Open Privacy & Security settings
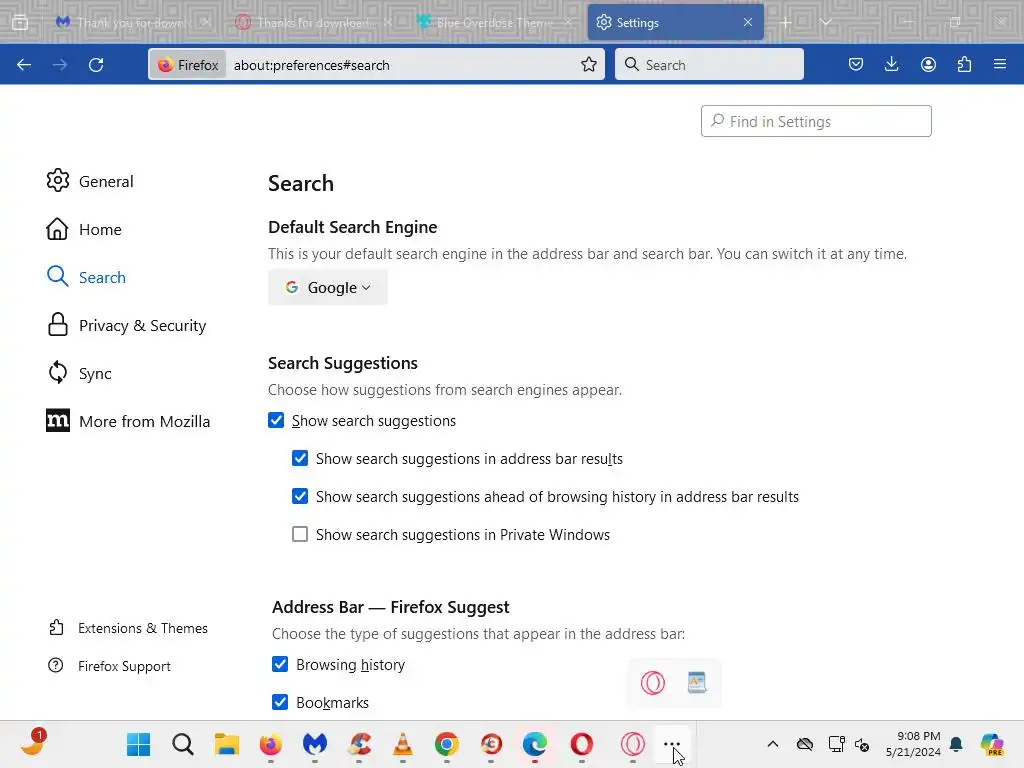Viewport: 1024px width, 768px height. pyautogui.click(x=126, y=325)
